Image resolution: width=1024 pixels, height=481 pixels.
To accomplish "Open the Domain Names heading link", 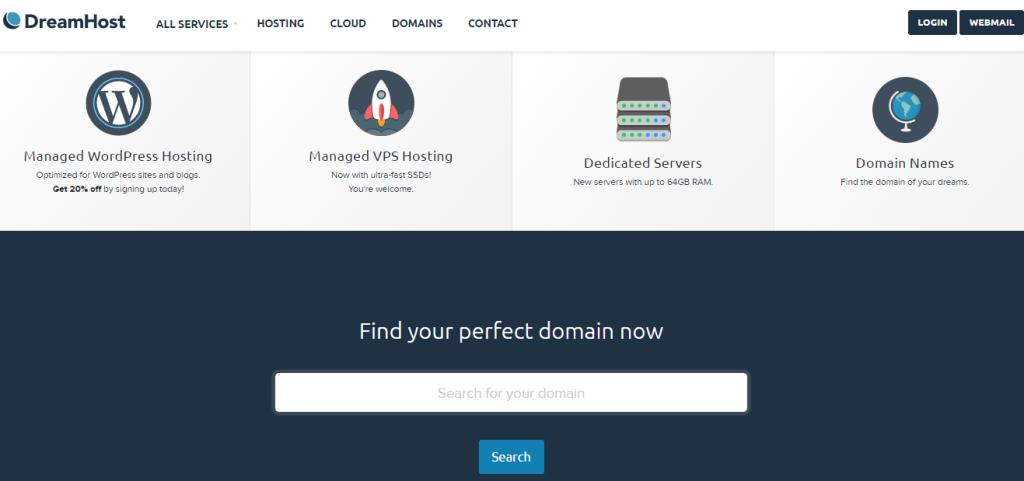I will pos(905,163).
